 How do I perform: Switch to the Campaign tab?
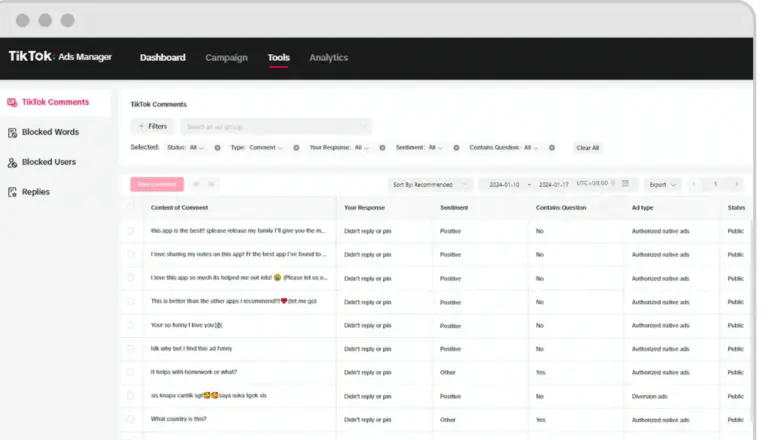coord(226,58)
